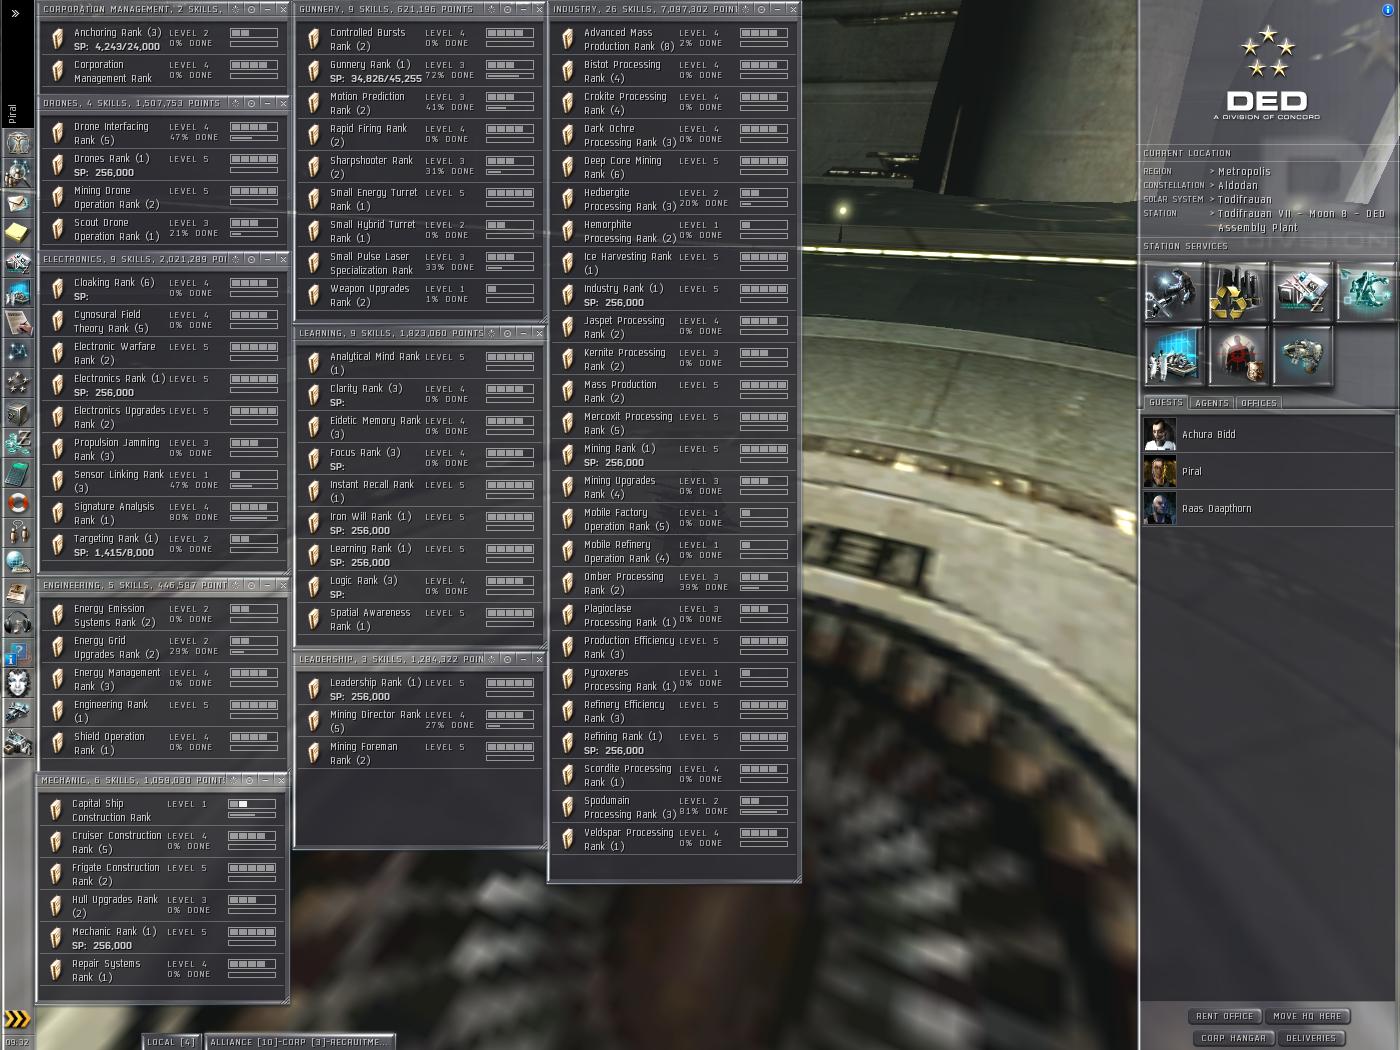This screenshot has height=1050, width=1400.
Task: Click circle icon in Electronics window header
Action: click(x=252, y=259)
